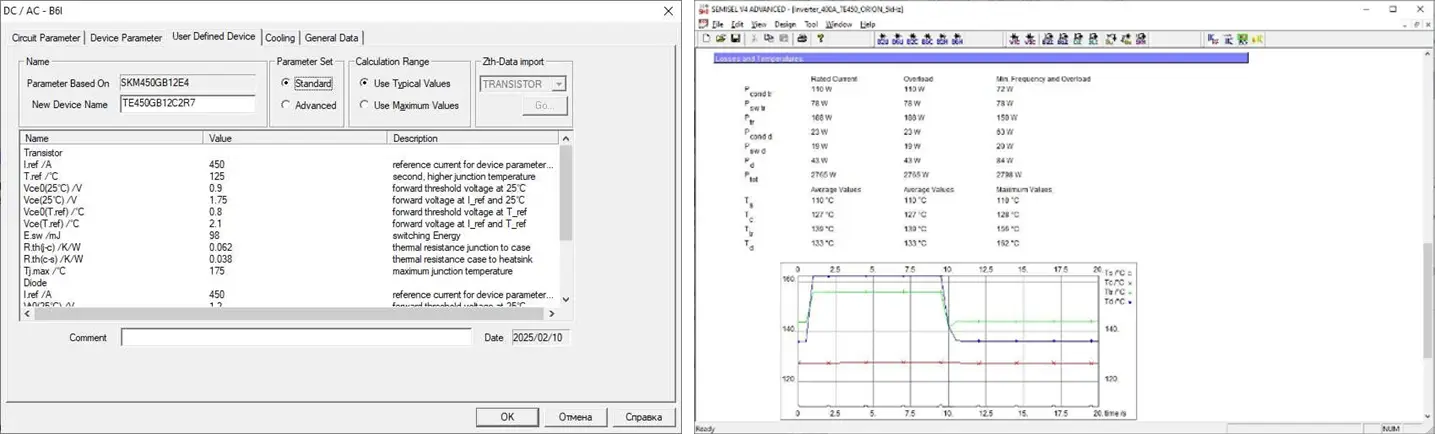The height and width of the screenshot is (434, 1435).
Task: Click the Open file folder icon
Action: click(720, 39)
